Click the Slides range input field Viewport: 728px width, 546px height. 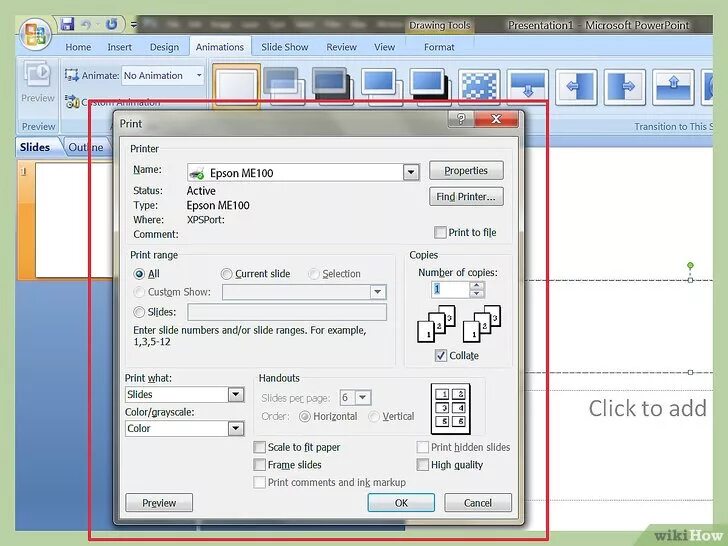click(x=287, y=312)
